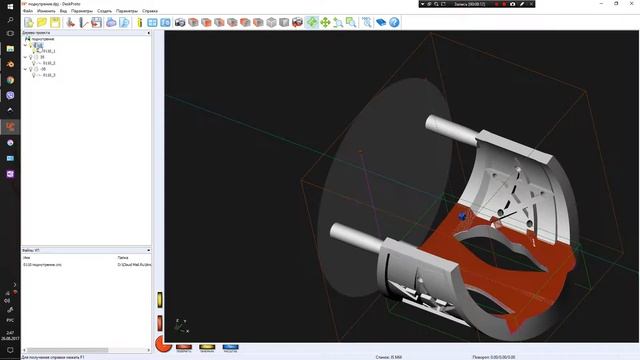Collapse the selected first part tree node
Viewport: 640px width, 360px height.
[x=25, y=45]
